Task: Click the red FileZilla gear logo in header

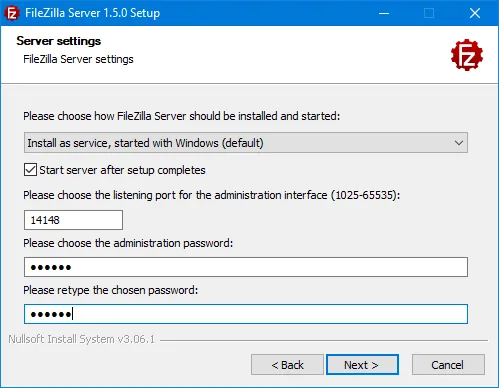Action: (x=467, y=55)
